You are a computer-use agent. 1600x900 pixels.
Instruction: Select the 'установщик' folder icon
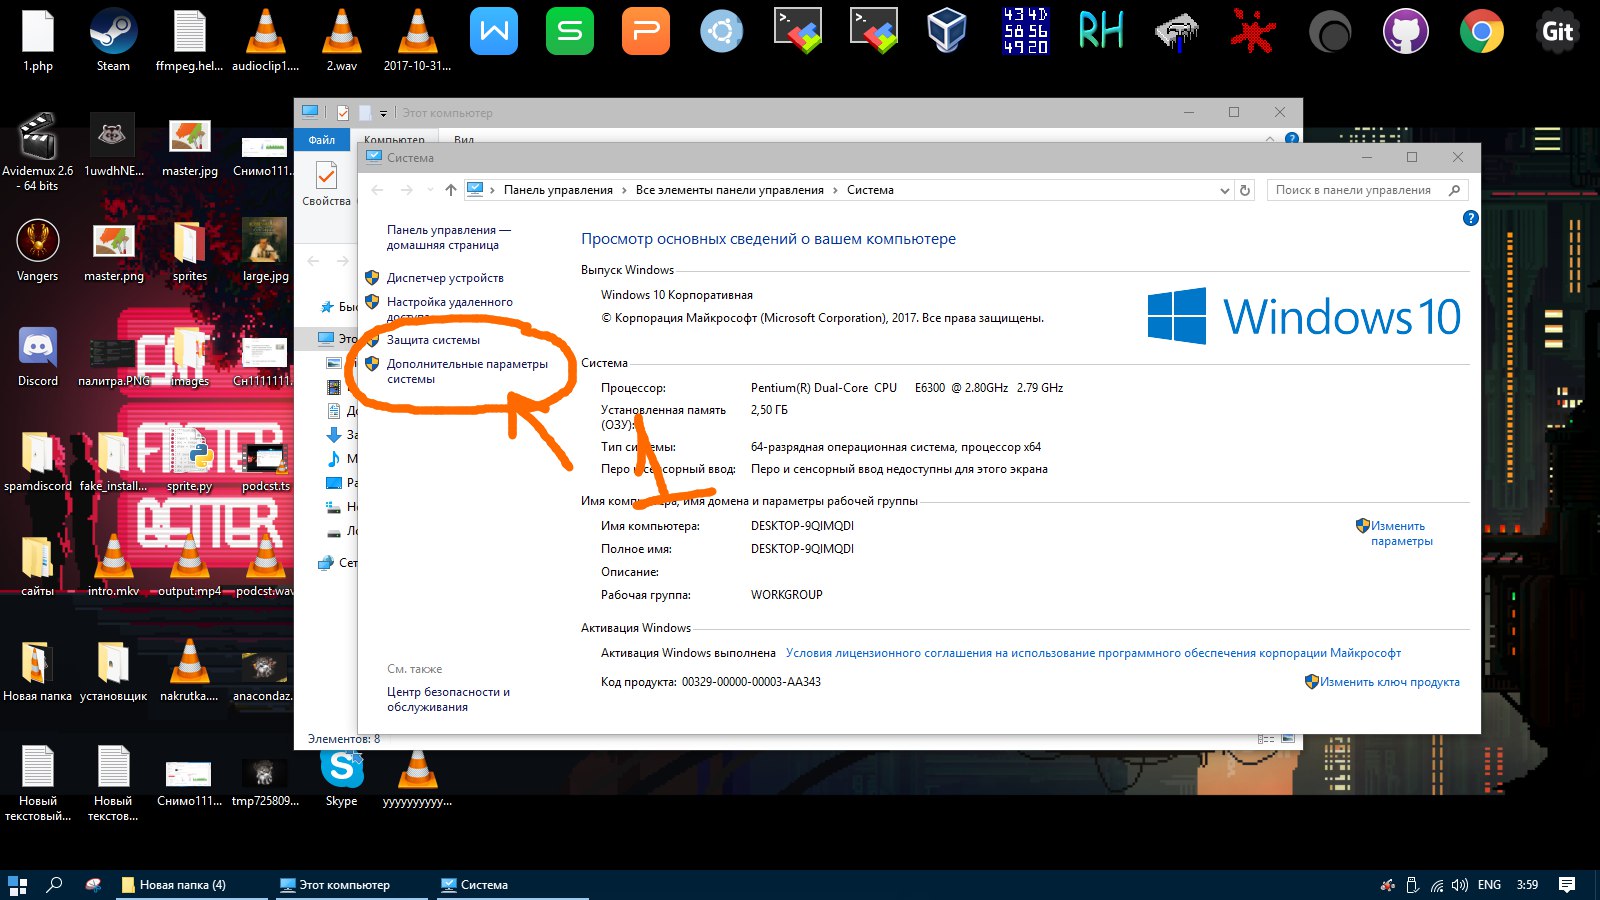[113, 671]
